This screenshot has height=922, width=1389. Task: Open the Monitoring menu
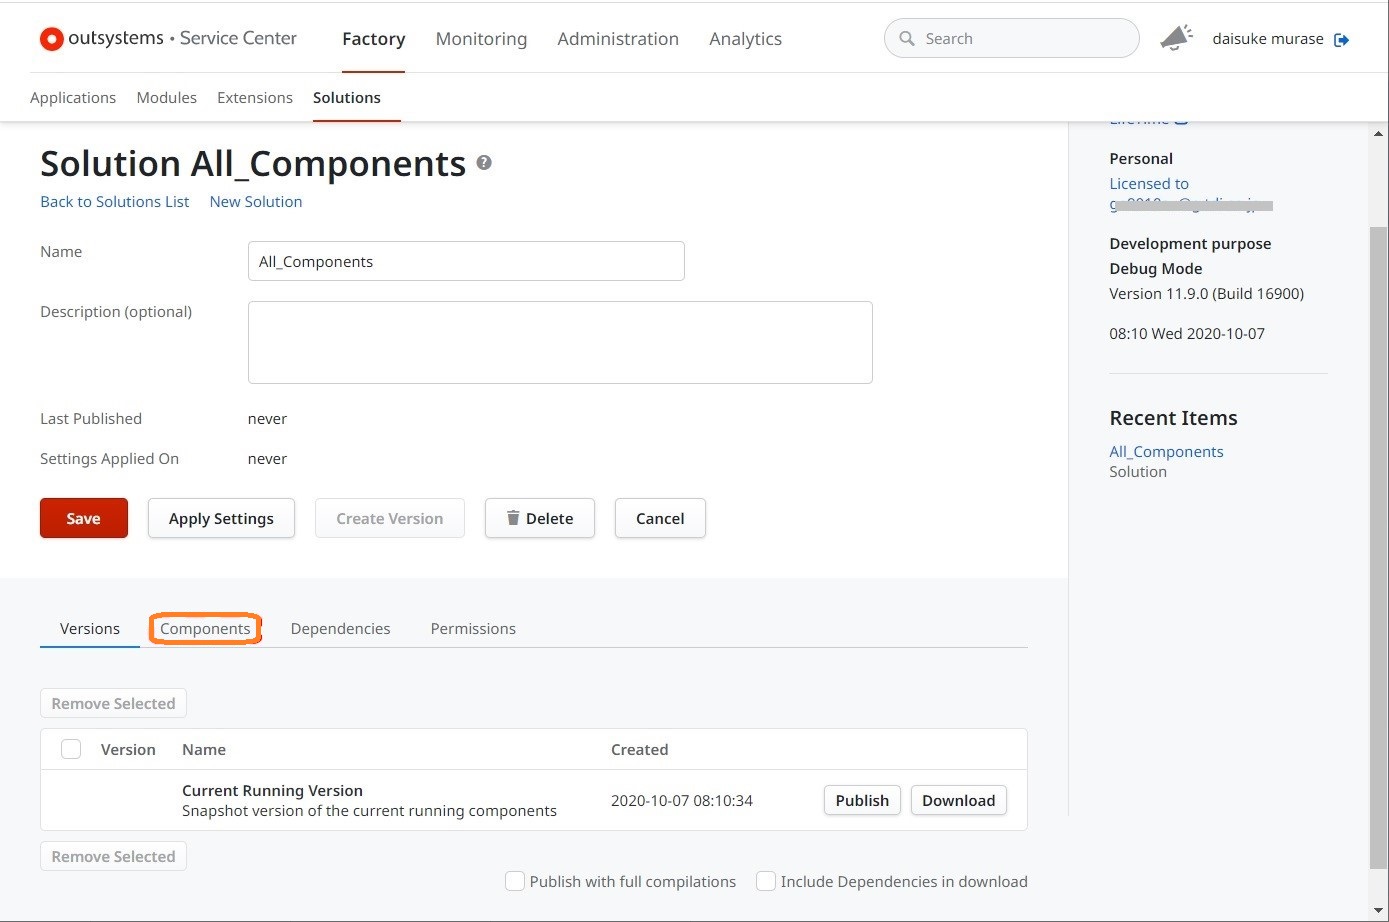(x=481, y=39)
